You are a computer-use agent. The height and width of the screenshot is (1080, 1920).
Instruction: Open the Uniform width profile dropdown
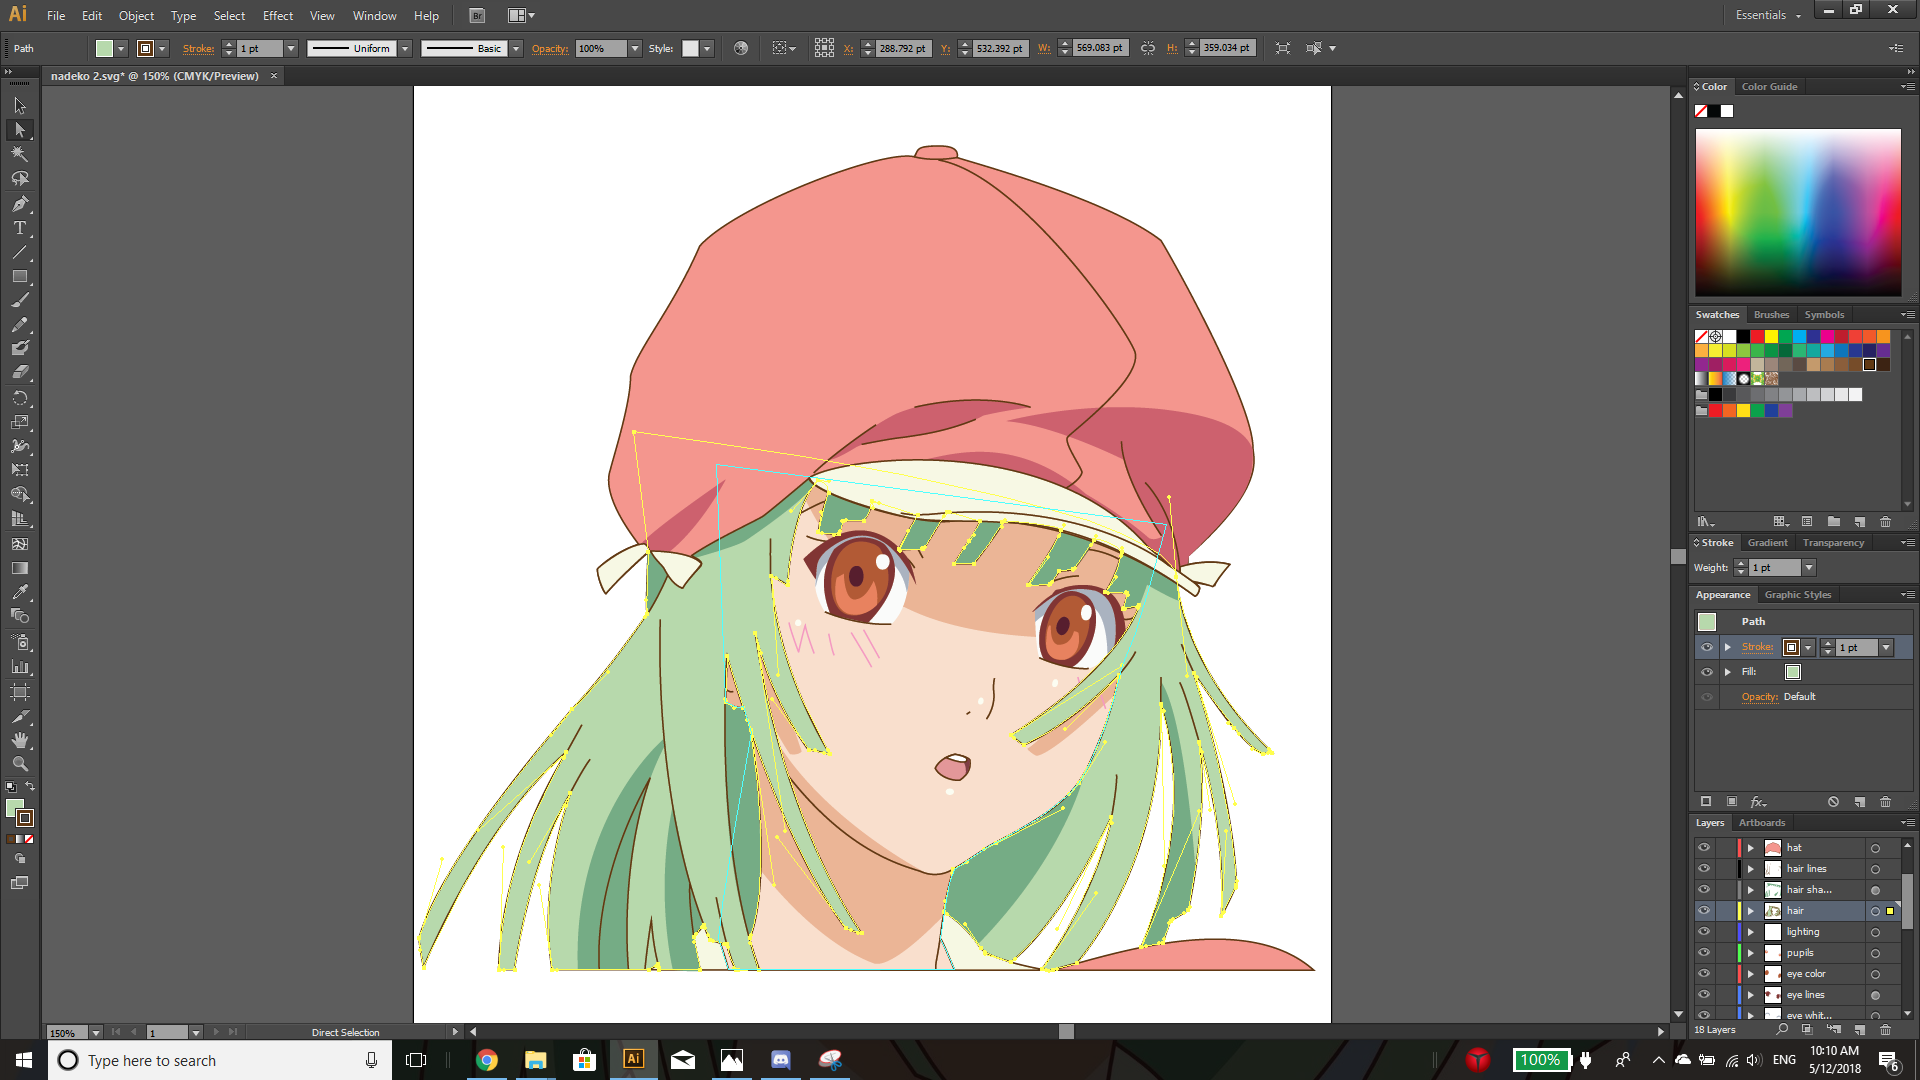tap(405, 48)
